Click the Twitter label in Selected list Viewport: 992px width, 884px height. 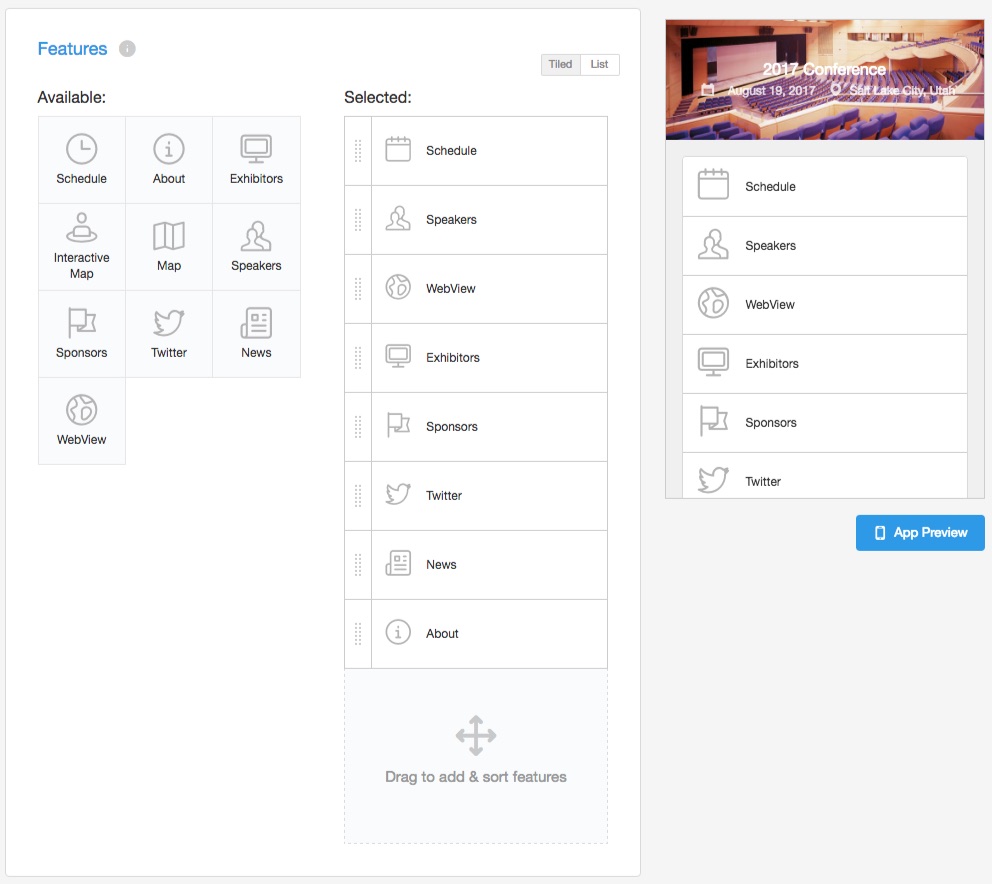pos(444,495)
